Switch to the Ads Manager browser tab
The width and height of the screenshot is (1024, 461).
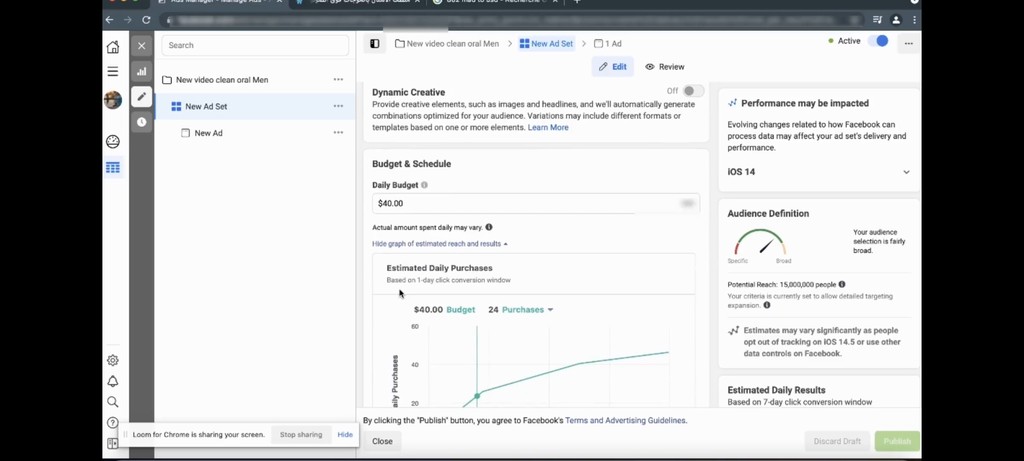[x=219, y=3]
